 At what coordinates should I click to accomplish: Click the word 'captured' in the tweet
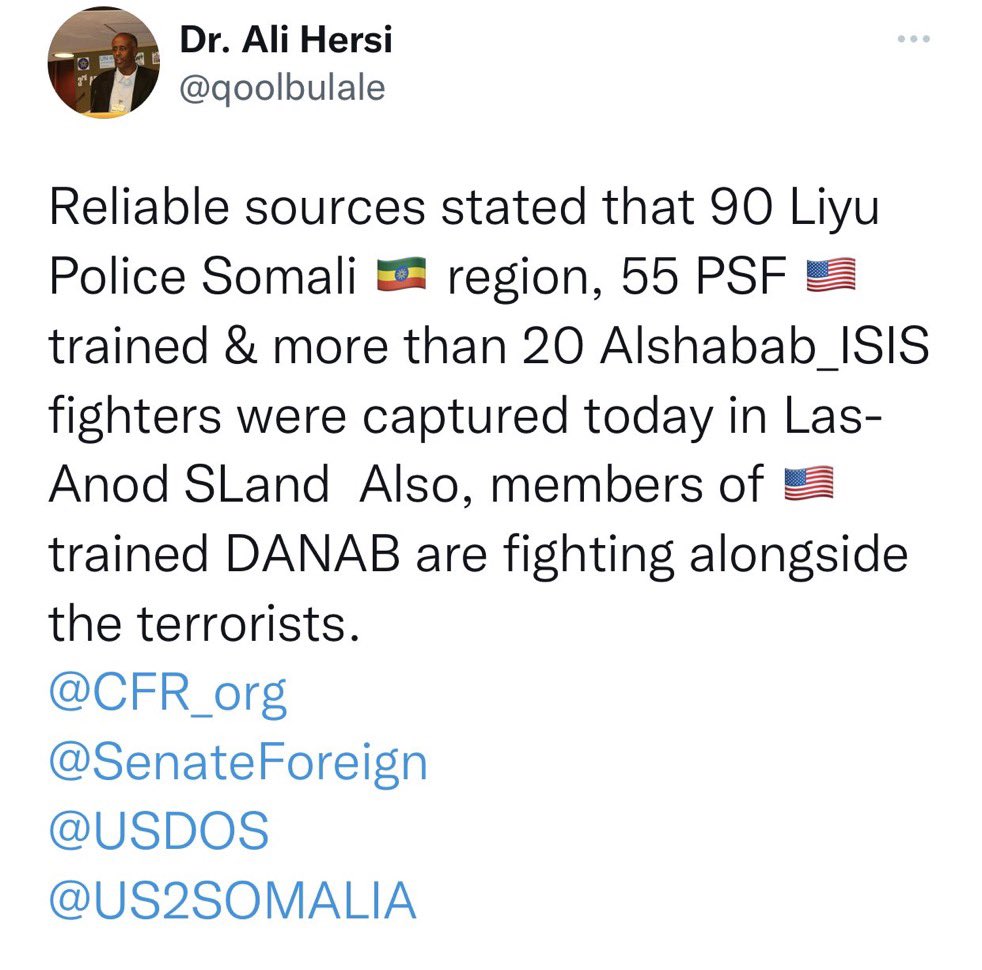click(x=465, y=417)
